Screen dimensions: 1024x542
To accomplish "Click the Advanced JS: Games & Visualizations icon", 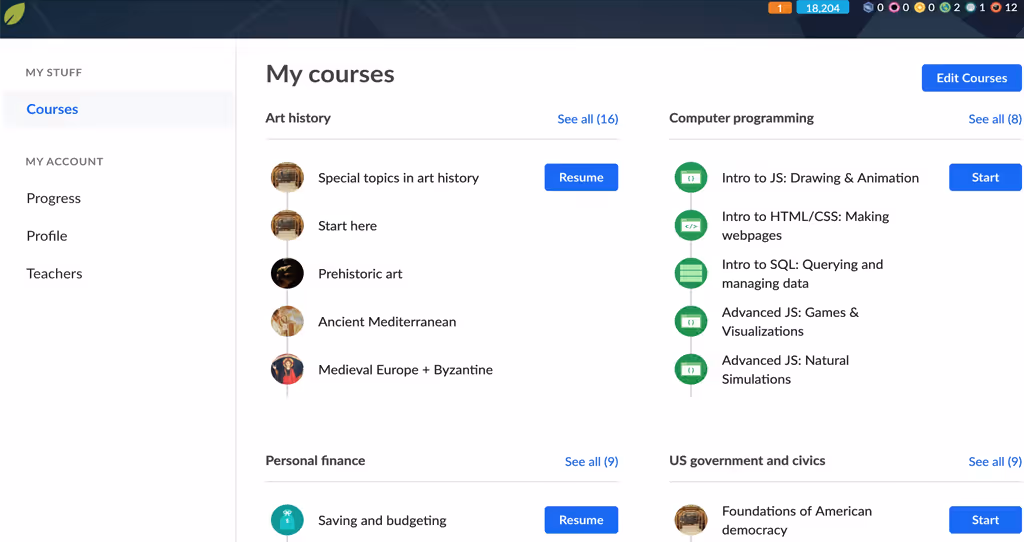I will tap(691, 321).
